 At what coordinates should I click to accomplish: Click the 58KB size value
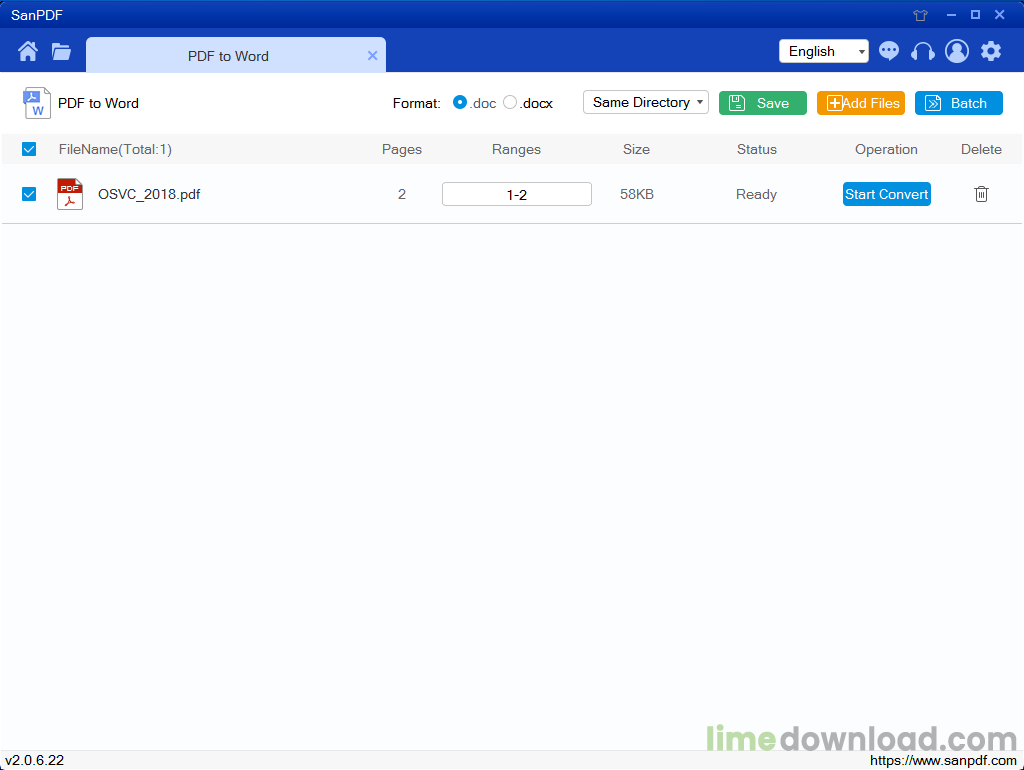click(637, 195)
